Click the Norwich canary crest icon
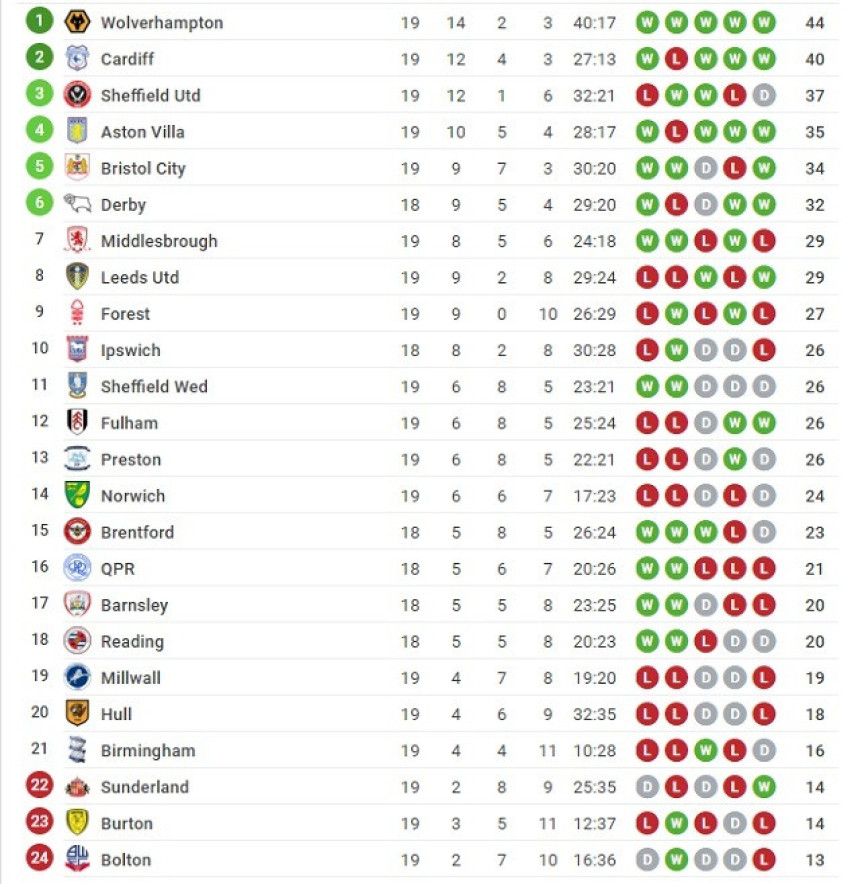860x884 pixels. pos(77,495)
